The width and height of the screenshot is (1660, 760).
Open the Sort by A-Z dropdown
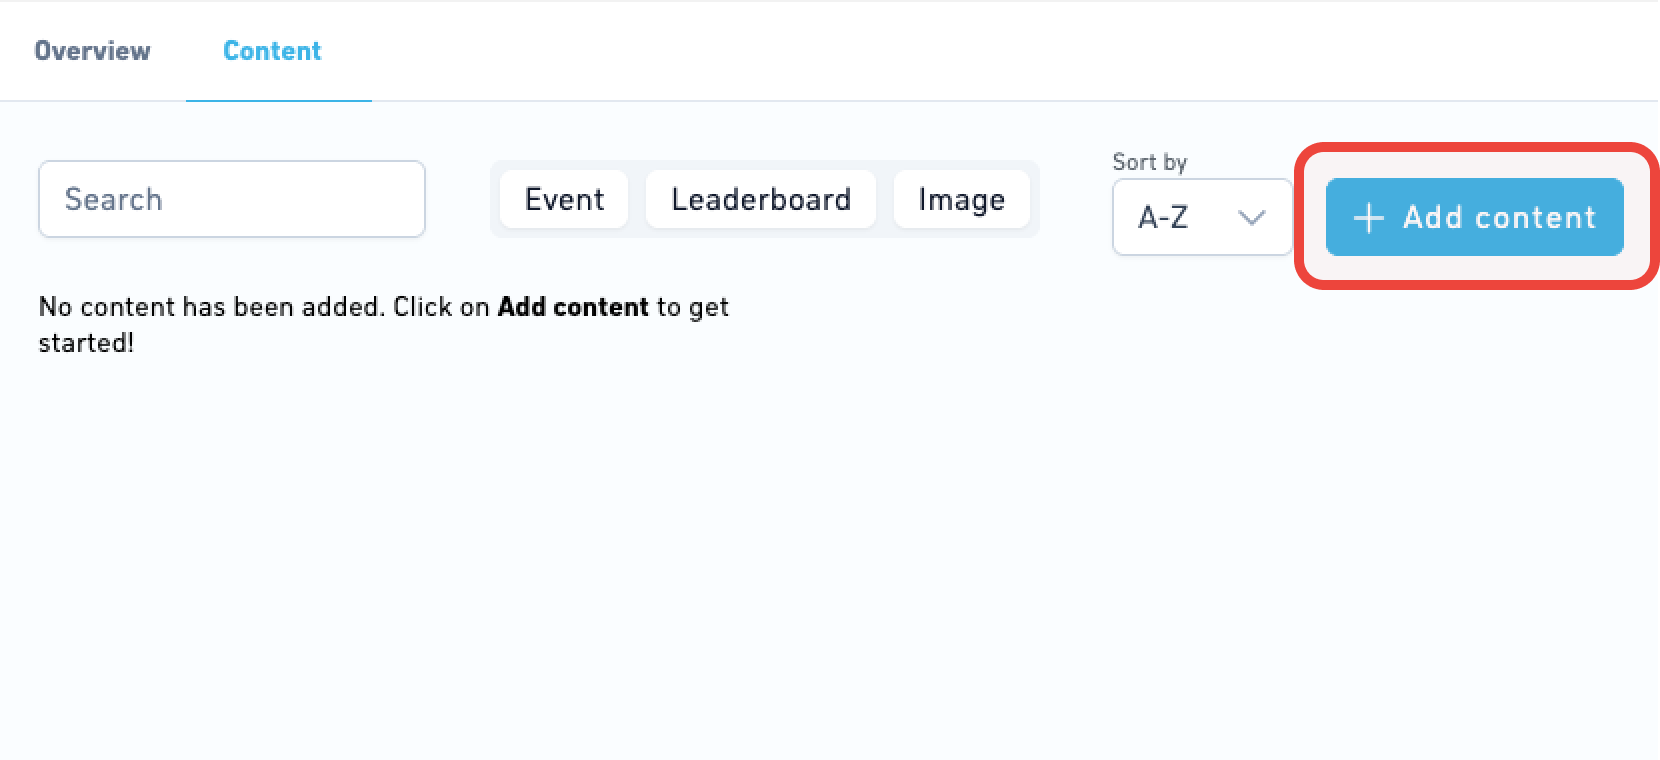pyautogui.click(x=1202, y=217)
